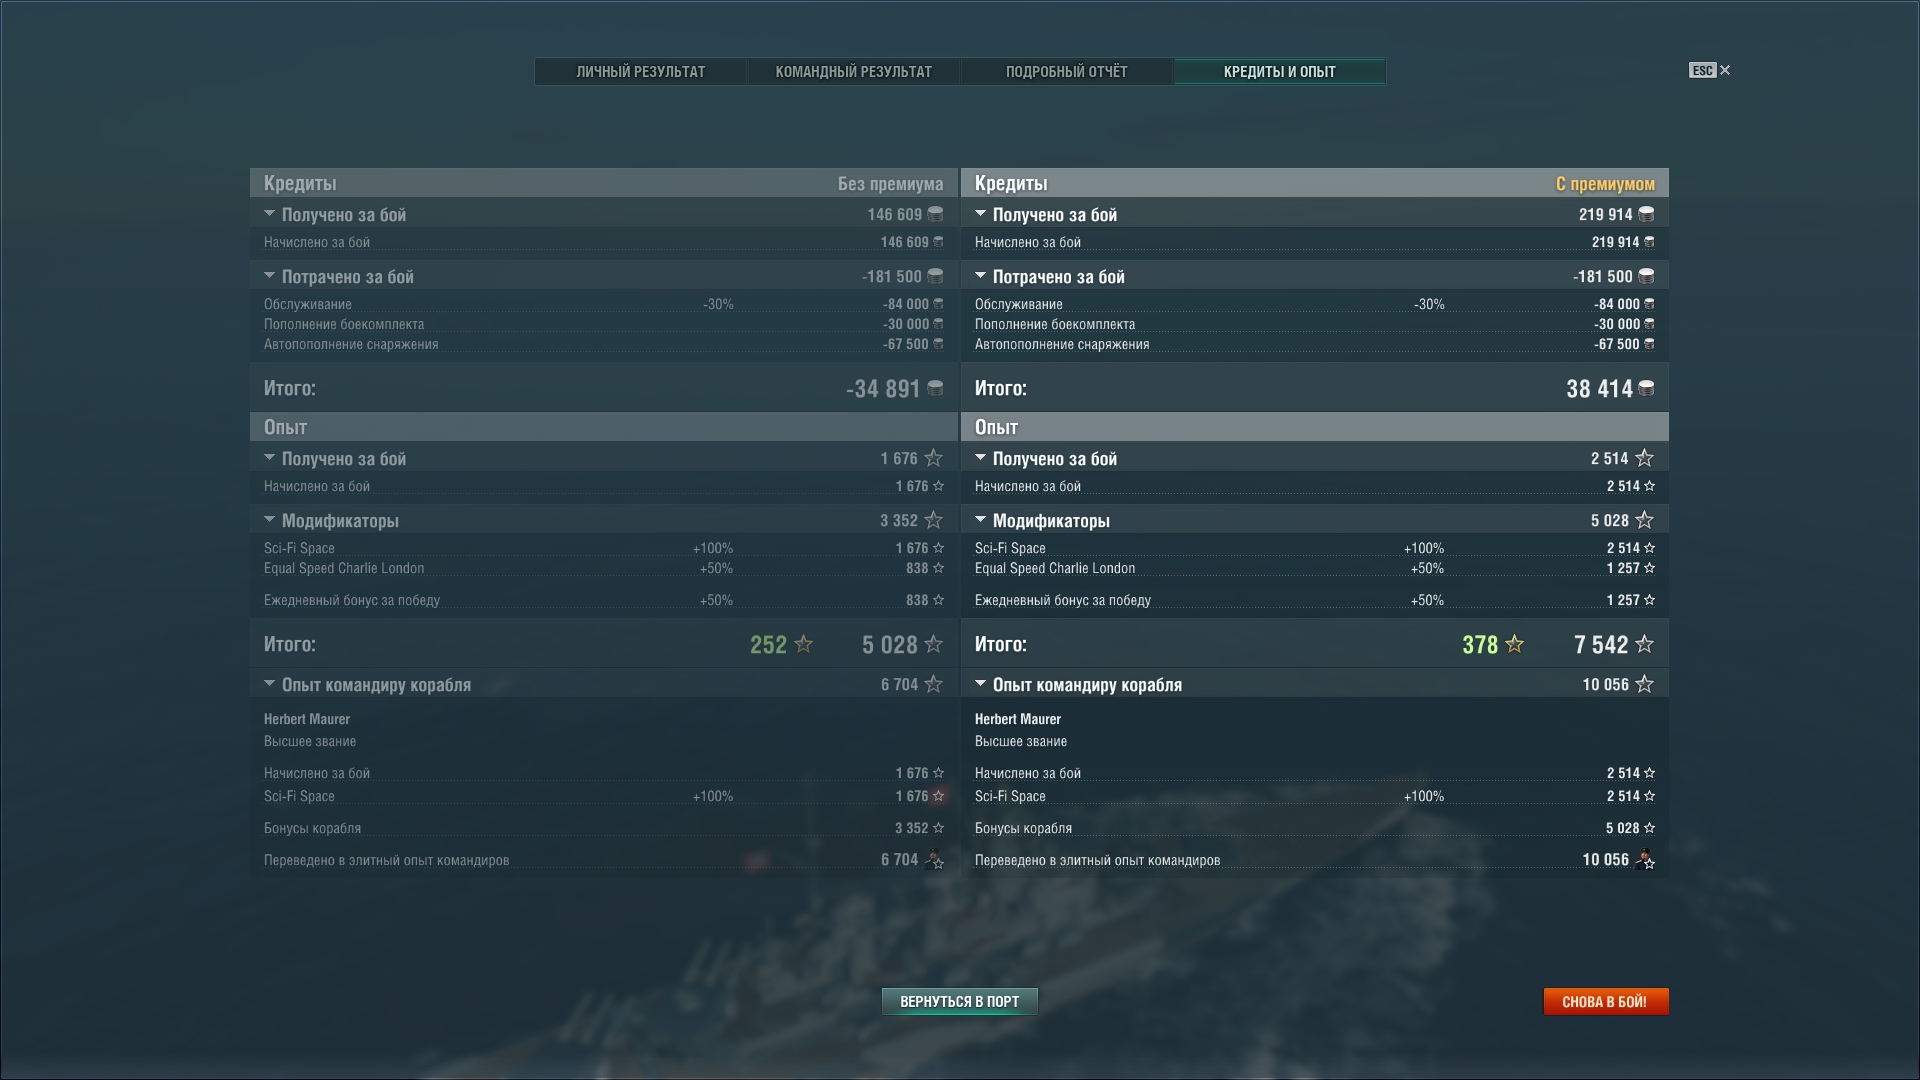Collapse the premium credits Получено за бой section
Viewport: 1920px width, 1080px height.
click(980, 214)
